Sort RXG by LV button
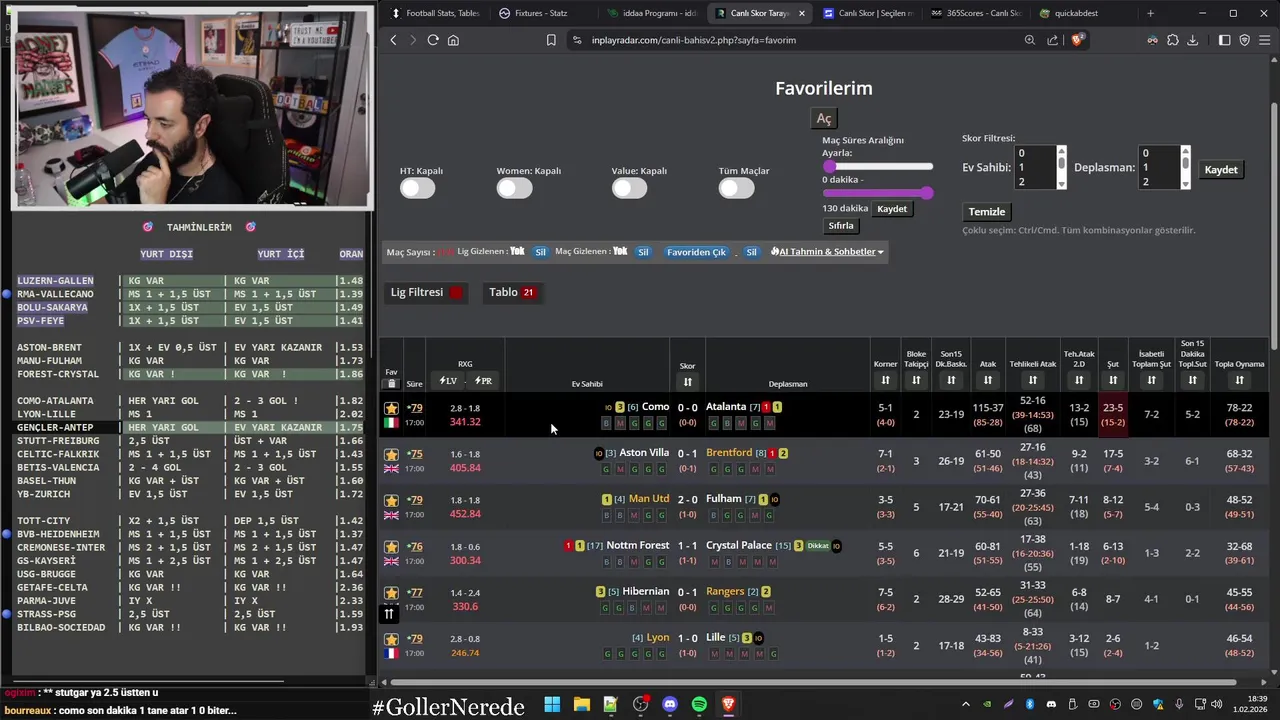This screenshot has width=1280, height=720. [x=448, y=381]
